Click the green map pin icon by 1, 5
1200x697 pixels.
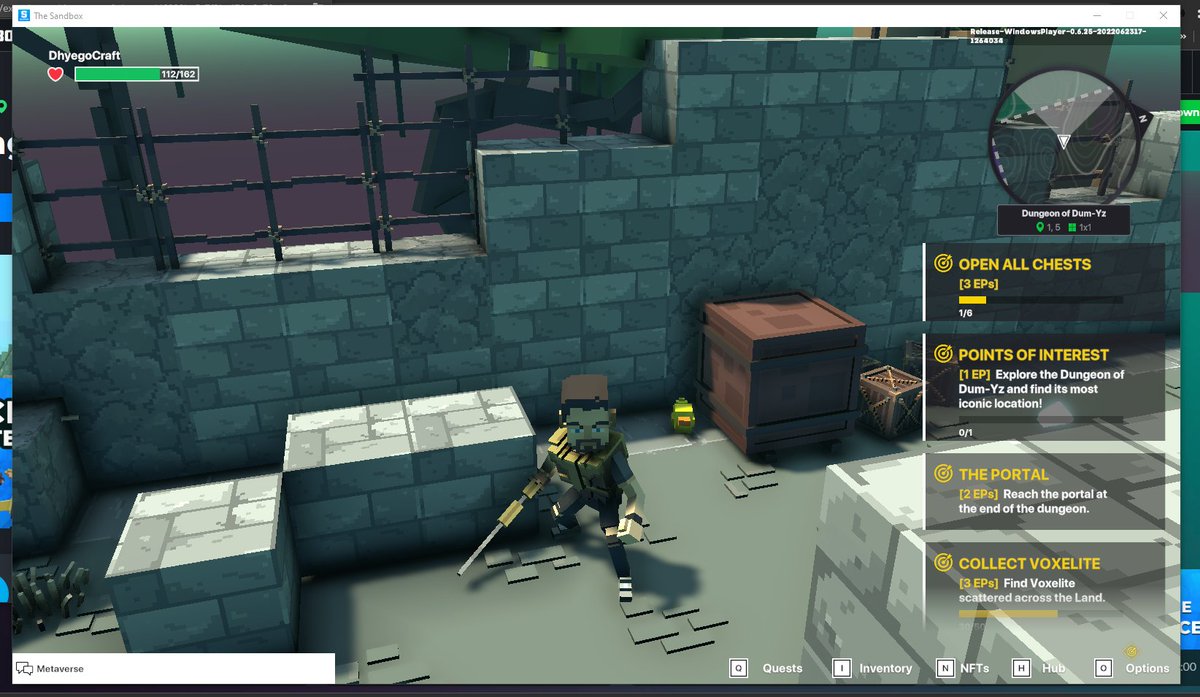[x=1040, y=228]
